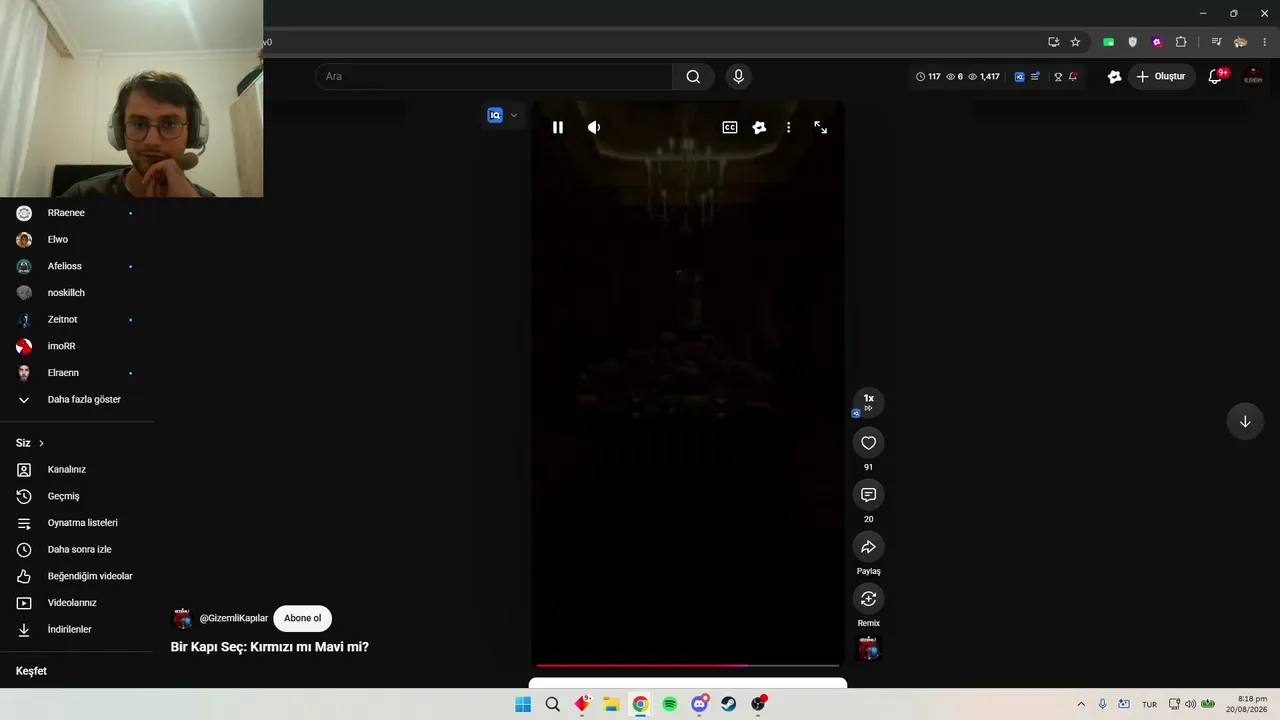The image size is (1280, 720).
Task: Open the account avatar menu
Action: click(1253, 77)
